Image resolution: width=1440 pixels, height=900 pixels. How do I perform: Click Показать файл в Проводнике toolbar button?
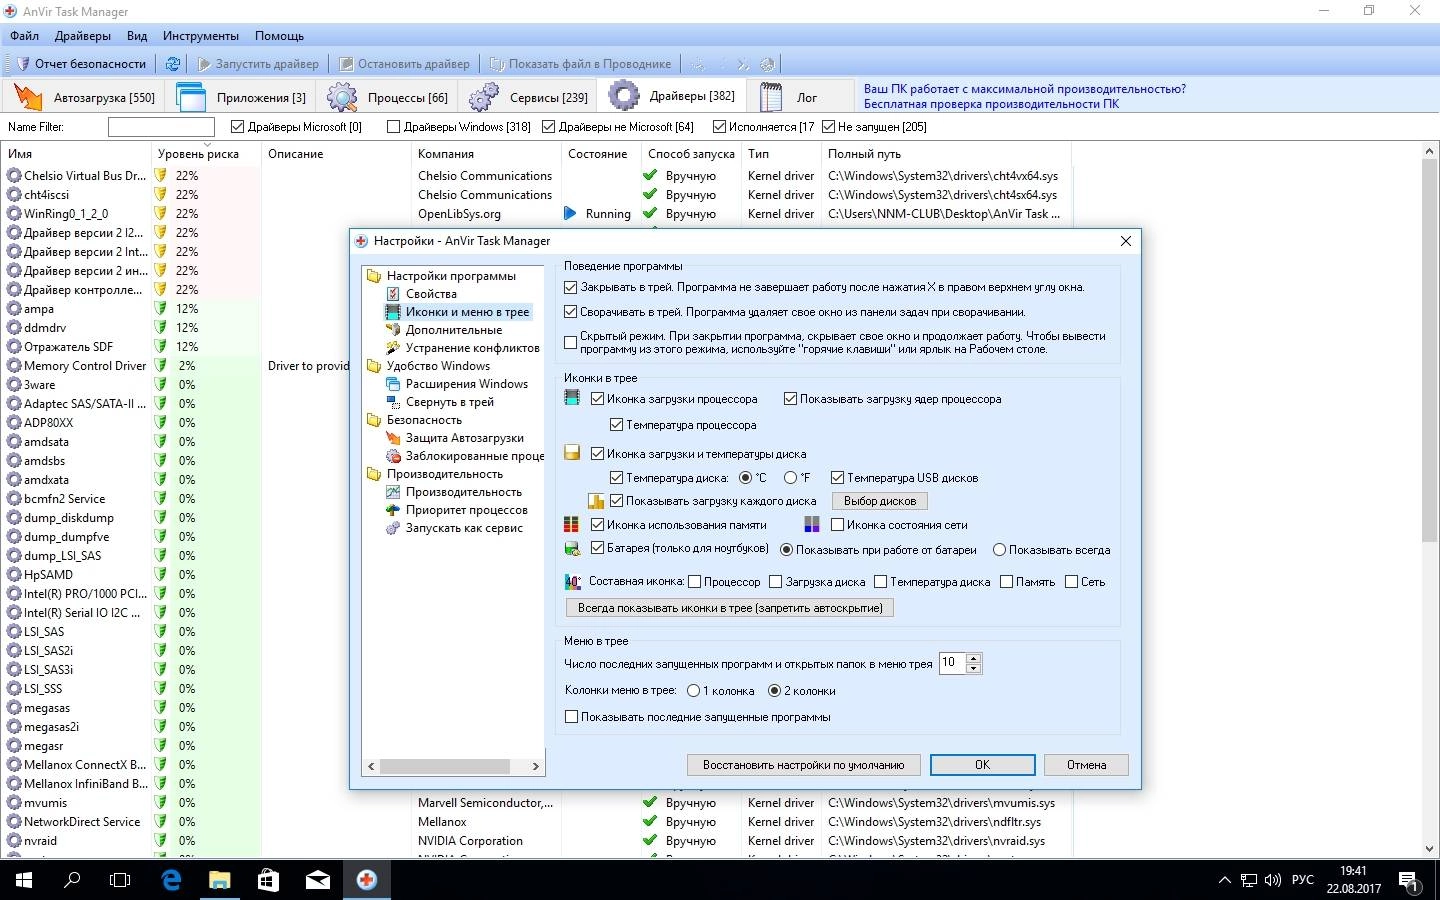(580, 64)
